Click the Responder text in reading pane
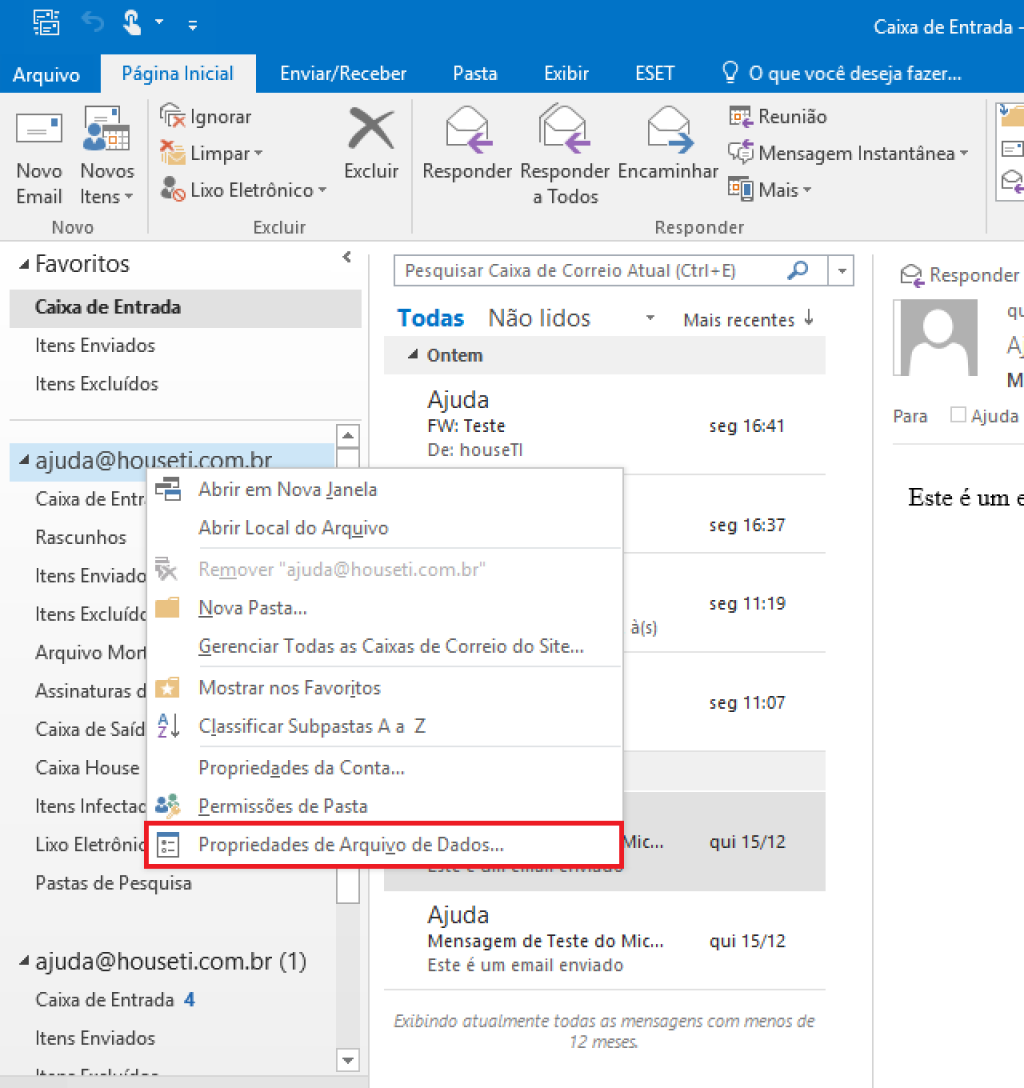Image resolution: width=1024 pixels, height=1088 pixels. coord(974,275)
